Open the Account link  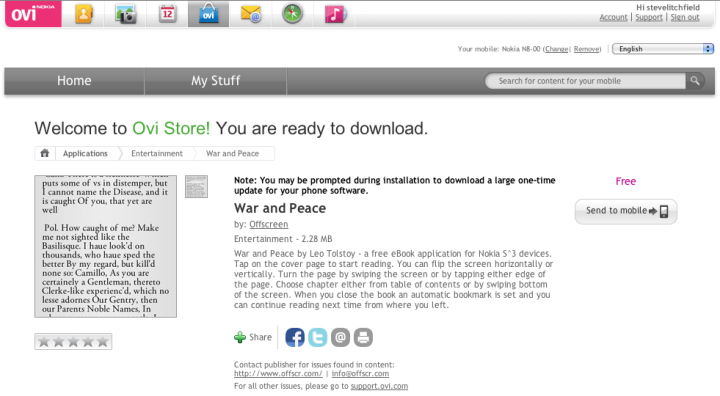[x=613, y=17]
